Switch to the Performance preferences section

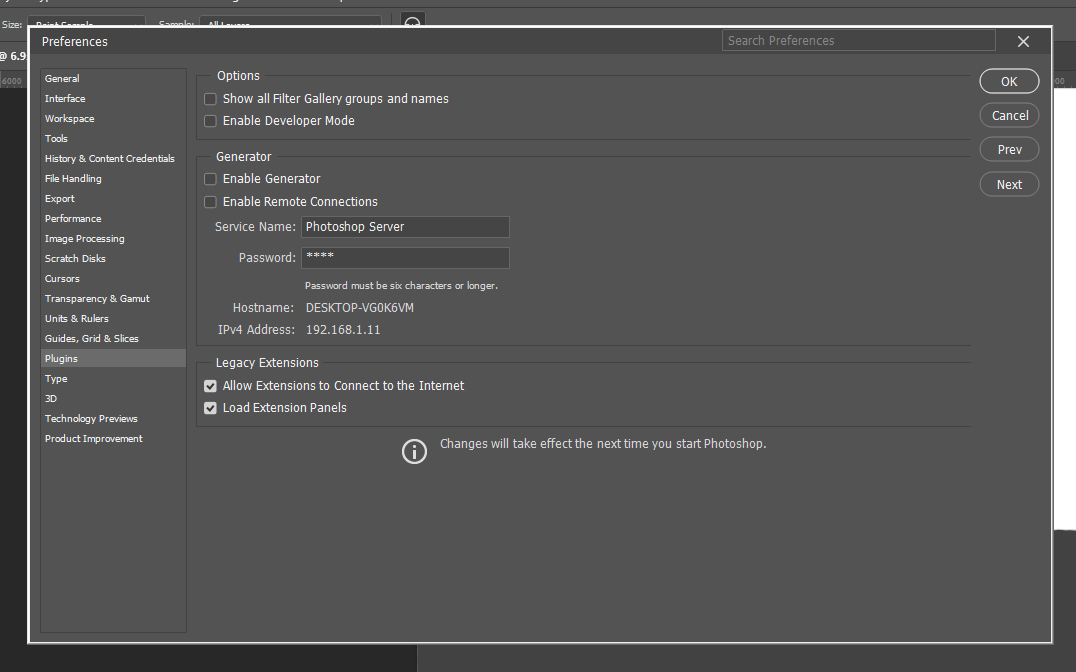[x=73, y=218]
